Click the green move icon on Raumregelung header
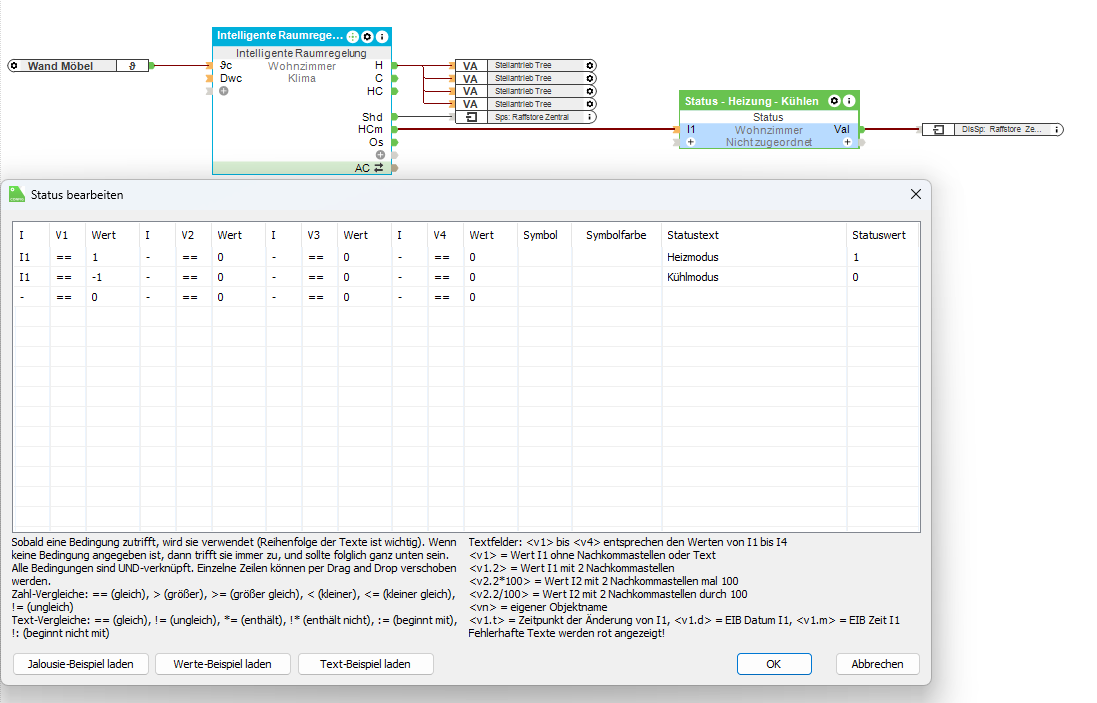 coord(353,35)
